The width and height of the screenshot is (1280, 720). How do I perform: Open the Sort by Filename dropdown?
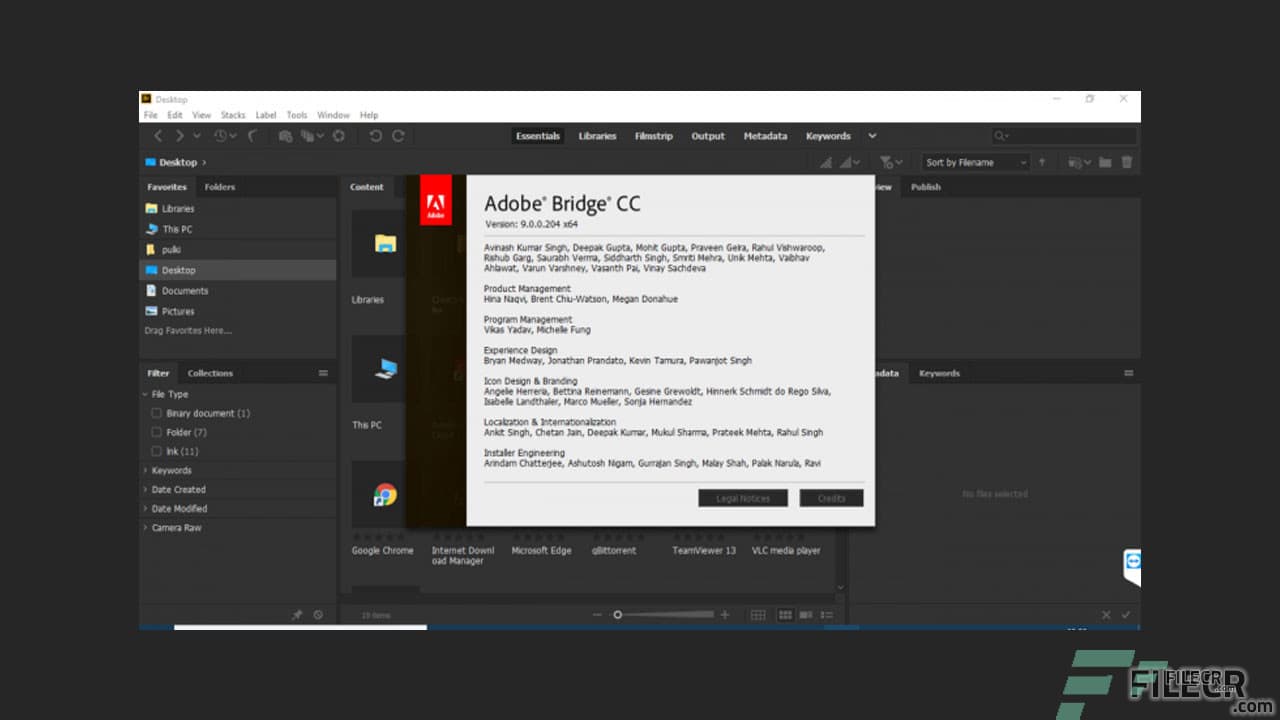pos(975,161)
